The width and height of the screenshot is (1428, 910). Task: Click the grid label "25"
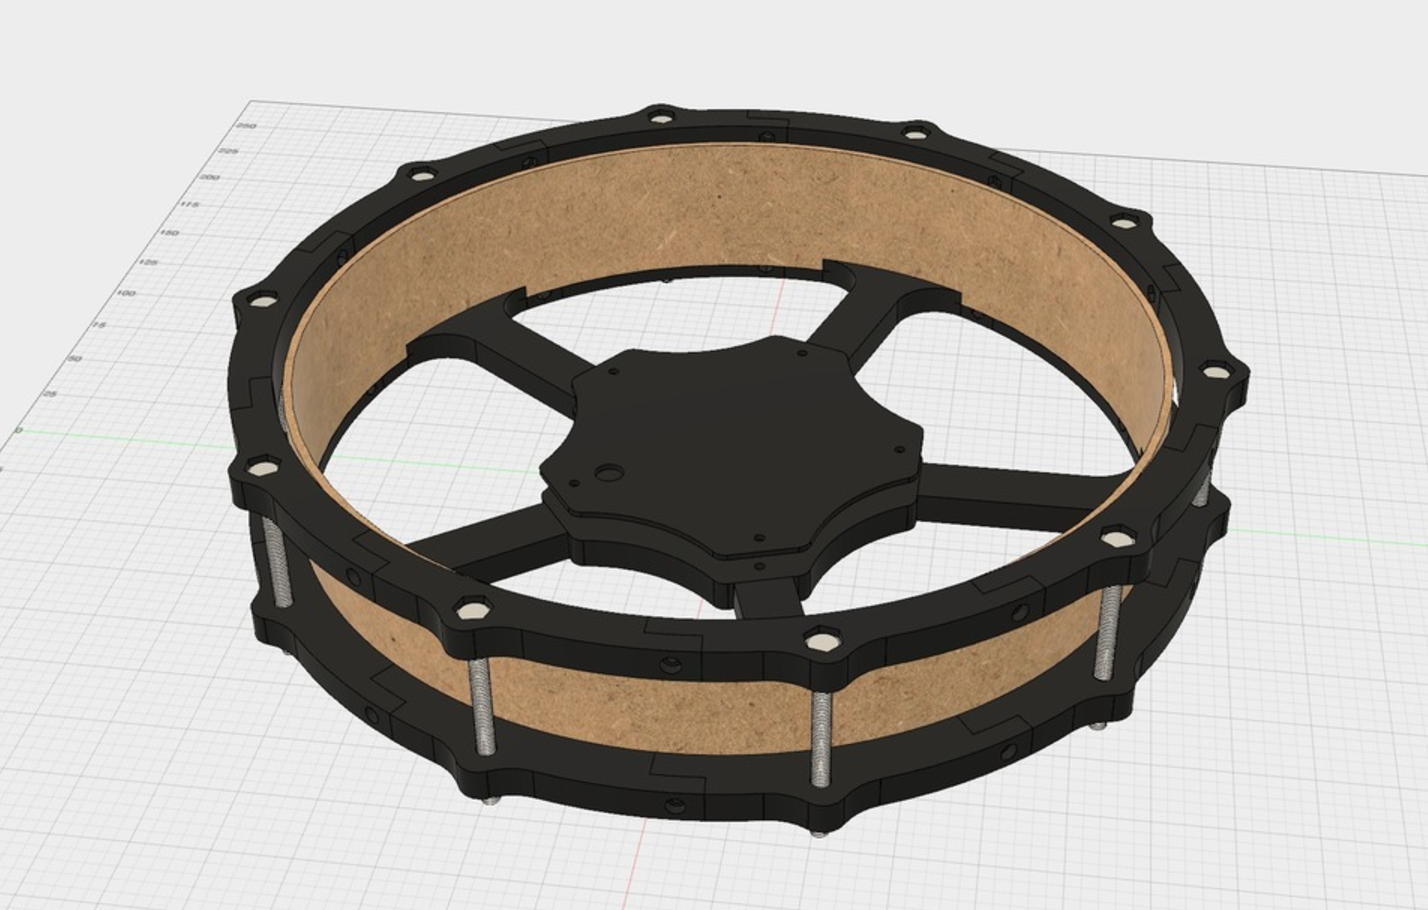coord(50,394)
